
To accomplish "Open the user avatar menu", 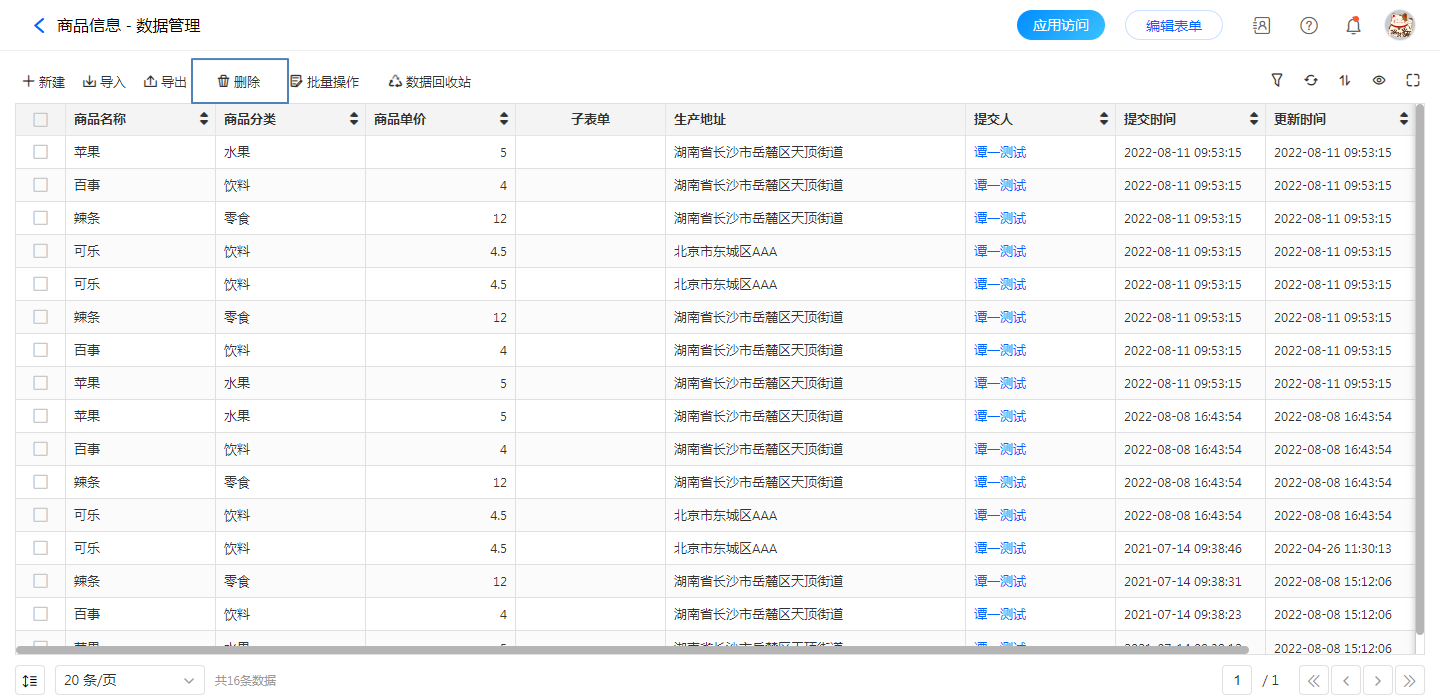I will (x=1399, y=26).
